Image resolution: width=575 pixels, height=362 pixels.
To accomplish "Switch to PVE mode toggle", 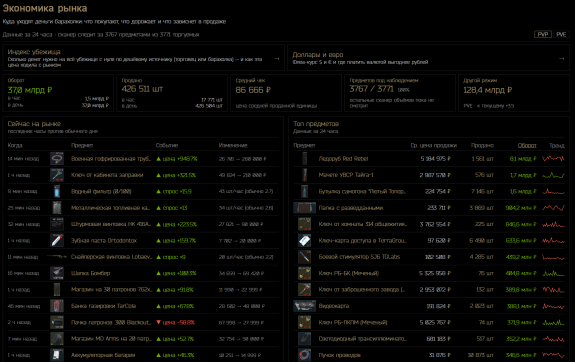I will coord(561,34).
